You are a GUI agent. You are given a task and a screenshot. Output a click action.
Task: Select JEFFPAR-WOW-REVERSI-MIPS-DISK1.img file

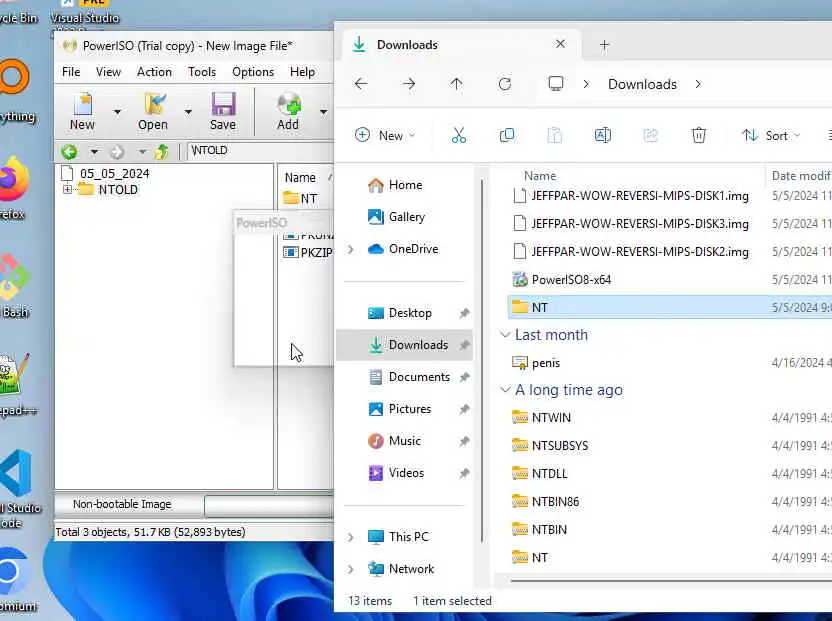[x=640, y=196]
